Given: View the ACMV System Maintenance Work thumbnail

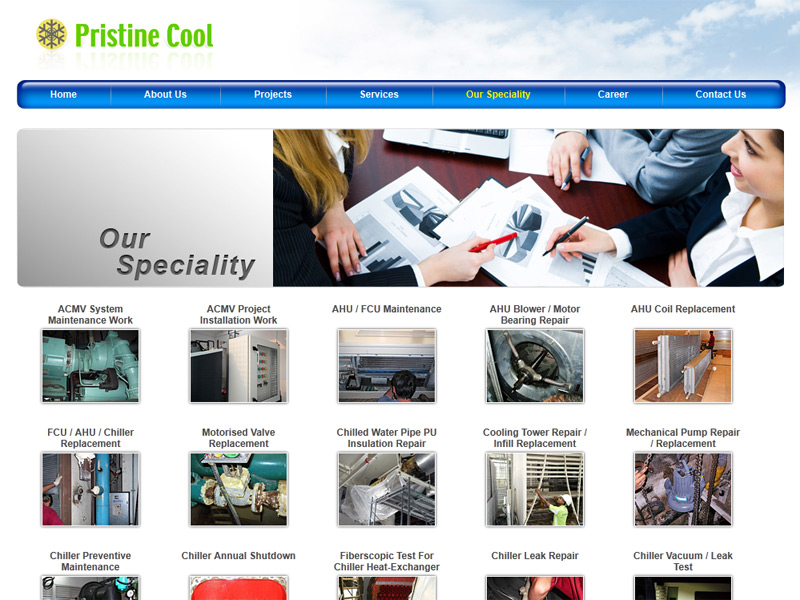Looking at the screenshot, I should pos(90,366).
